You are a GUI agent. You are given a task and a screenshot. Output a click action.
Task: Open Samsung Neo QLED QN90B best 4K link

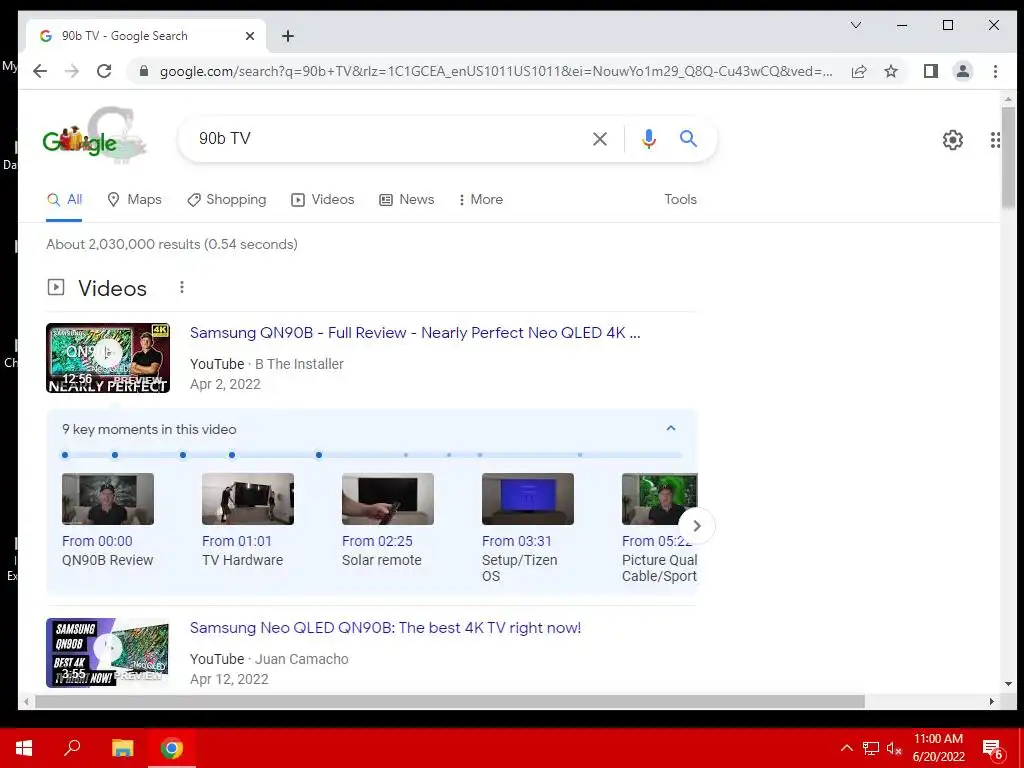(385, 628)
